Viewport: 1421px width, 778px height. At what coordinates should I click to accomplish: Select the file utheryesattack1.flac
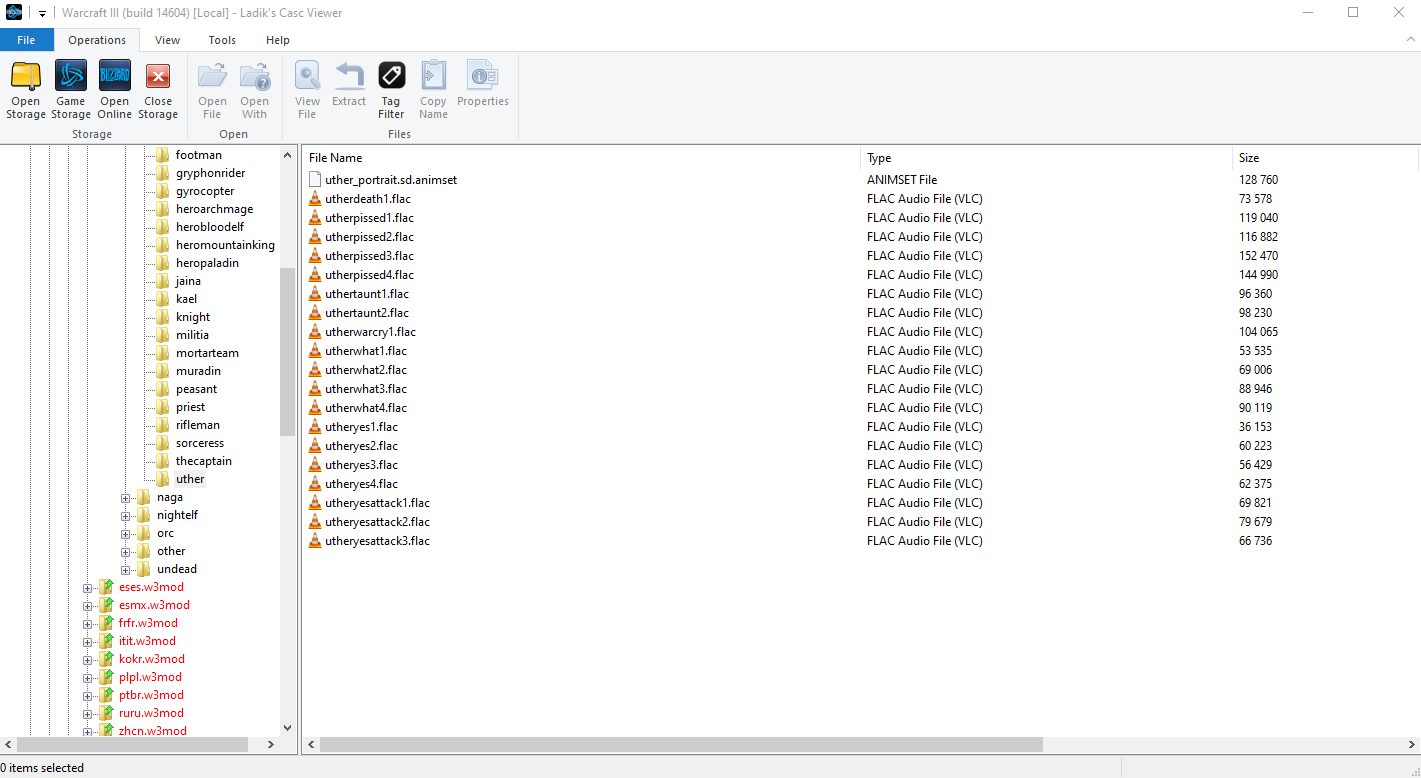coord(377,503)
